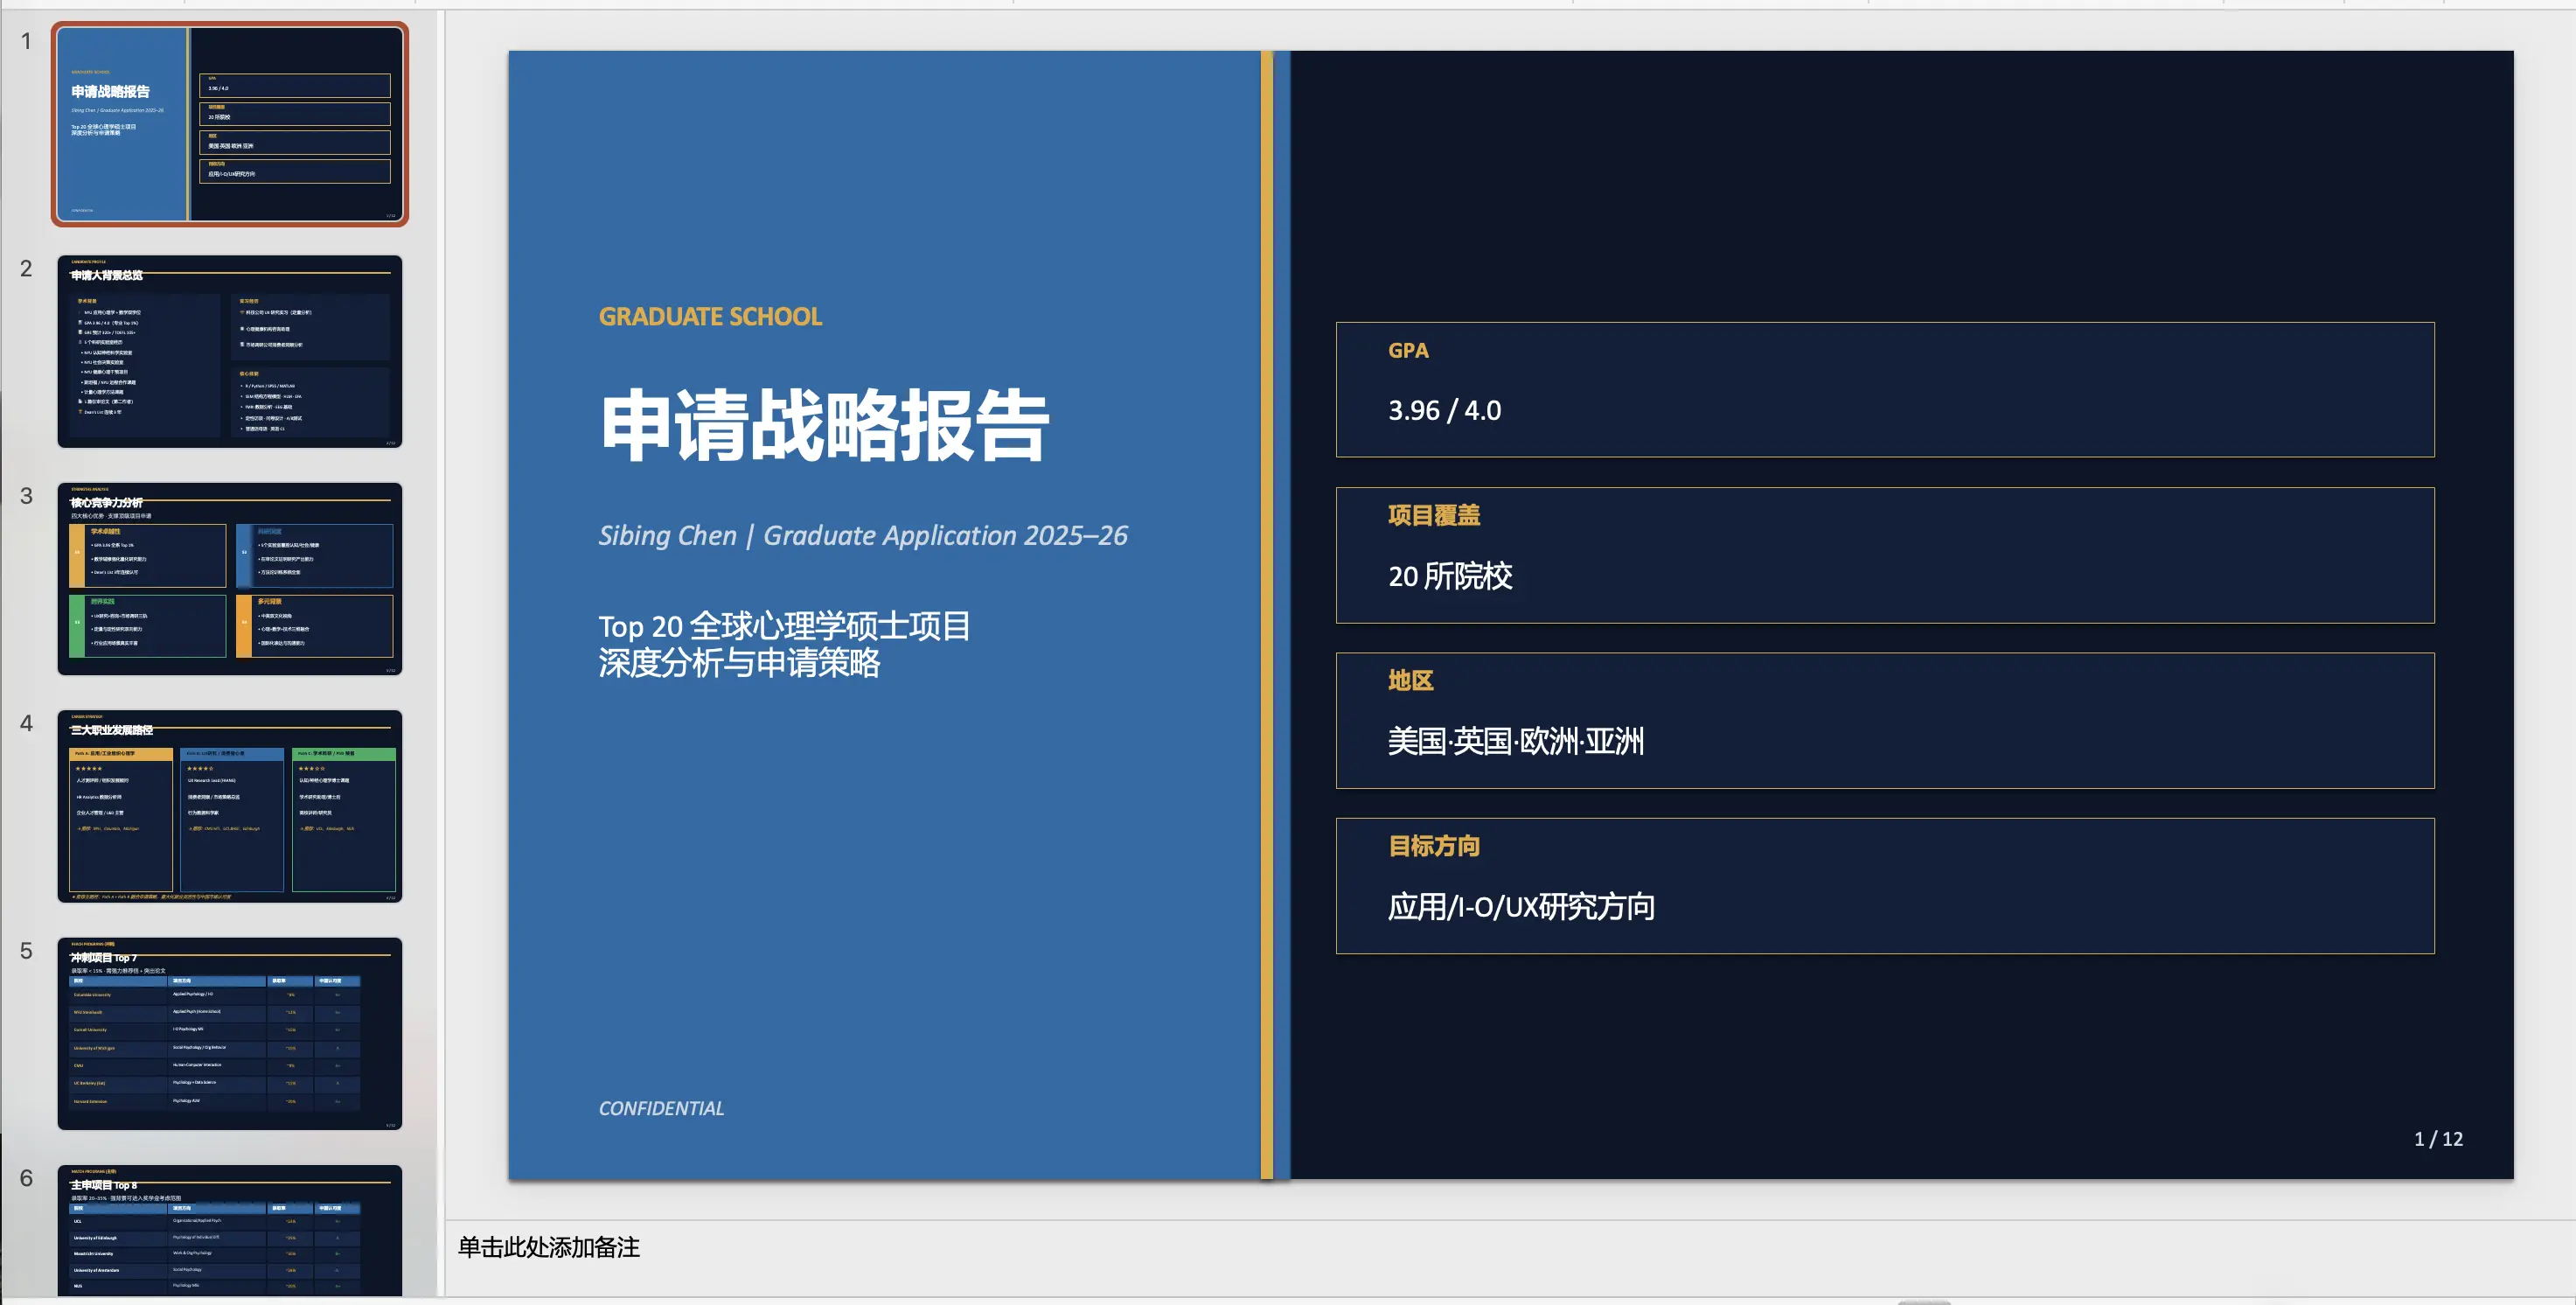The image size is (2576, 1305).
Task: Click the slide number 4 label in panel
Action: click(x=26, y=723)
